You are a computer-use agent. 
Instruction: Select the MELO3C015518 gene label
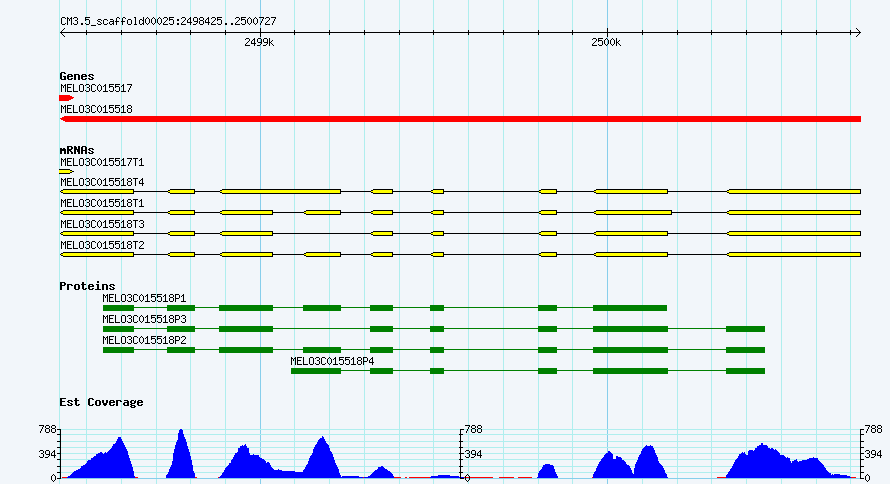coord(96,110)
